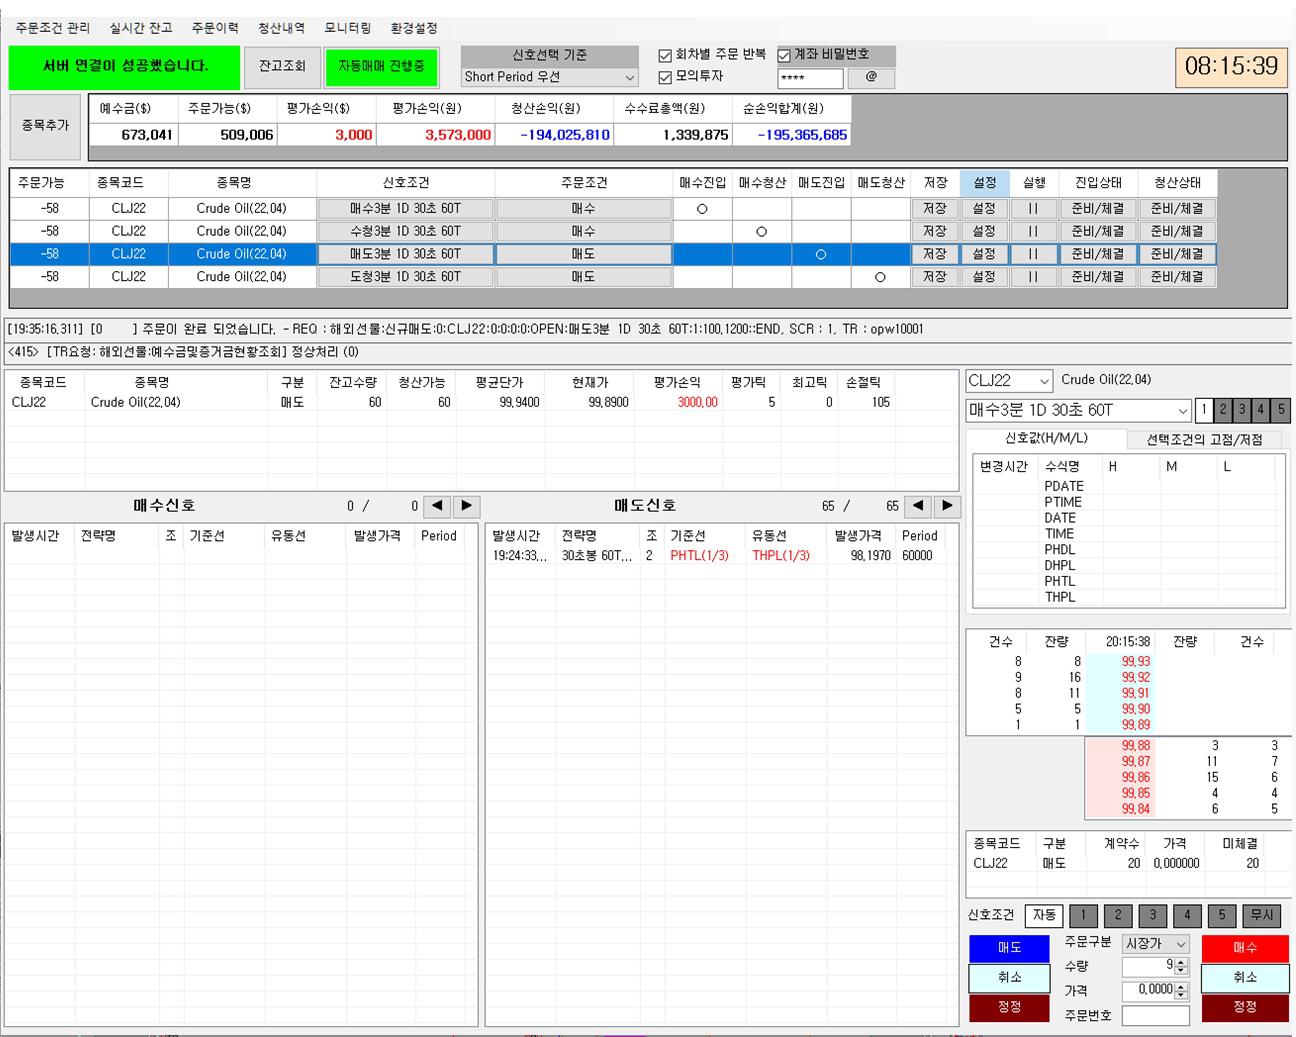Click the 자동 signal condition button

tap(1044, 915)
